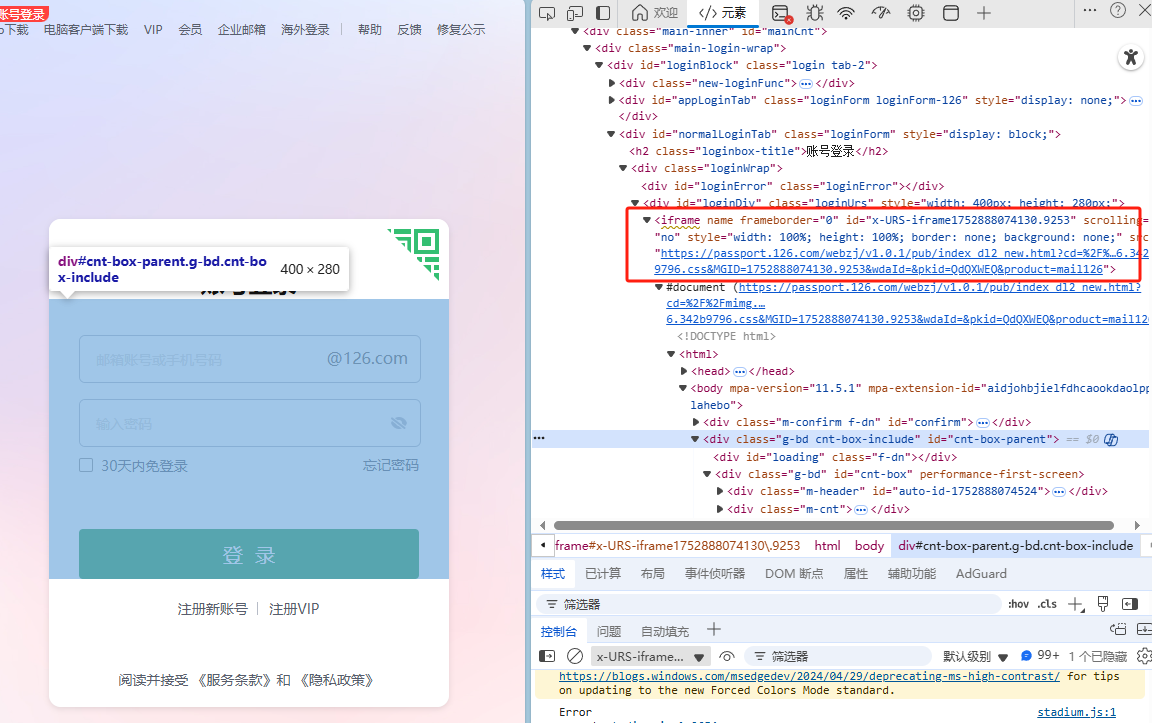Screen dimensions: 1152x723
Task: Open the AdGuard tab in styles pane
Action: point(981,573)
